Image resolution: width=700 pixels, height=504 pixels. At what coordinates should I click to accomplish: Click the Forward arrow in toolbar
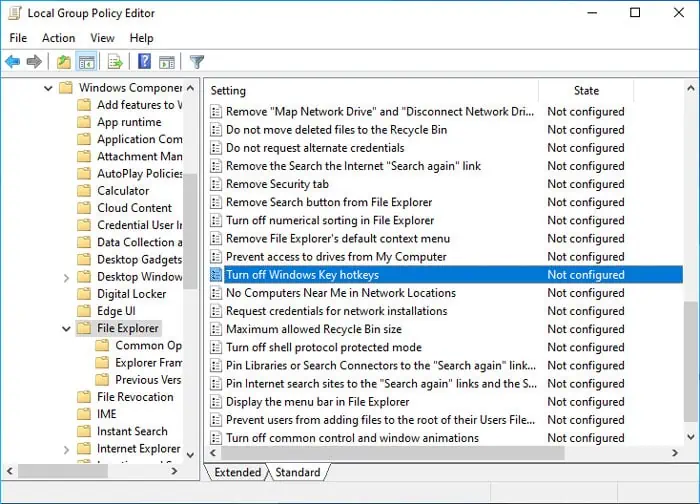[x=34, y=62]
